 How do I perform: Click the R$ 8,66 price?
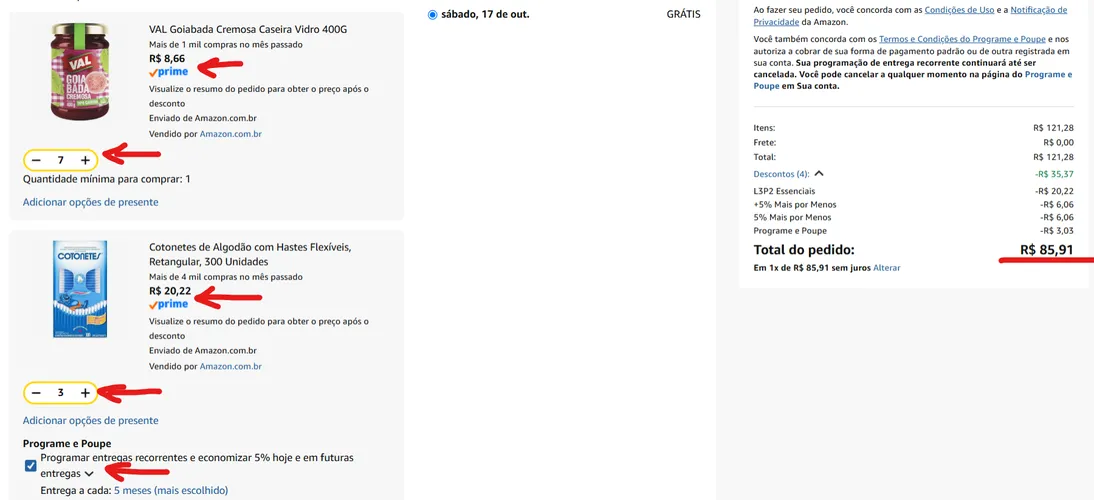[167, 59]
